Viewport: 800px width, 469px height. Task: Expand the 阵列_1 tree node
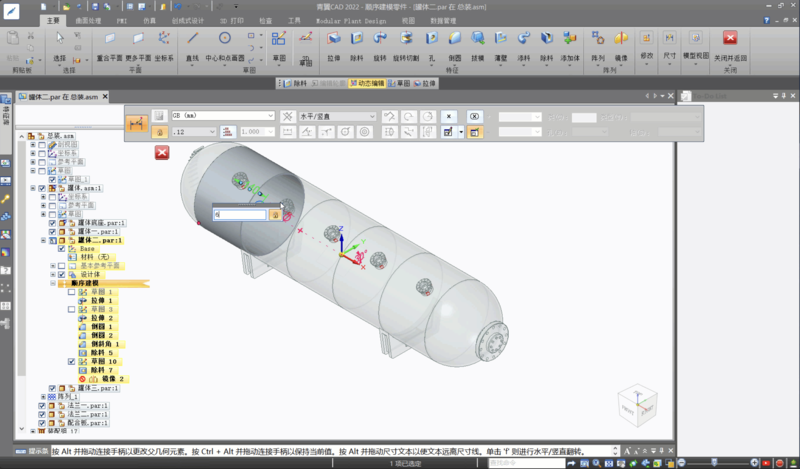[x=42, y=397]
